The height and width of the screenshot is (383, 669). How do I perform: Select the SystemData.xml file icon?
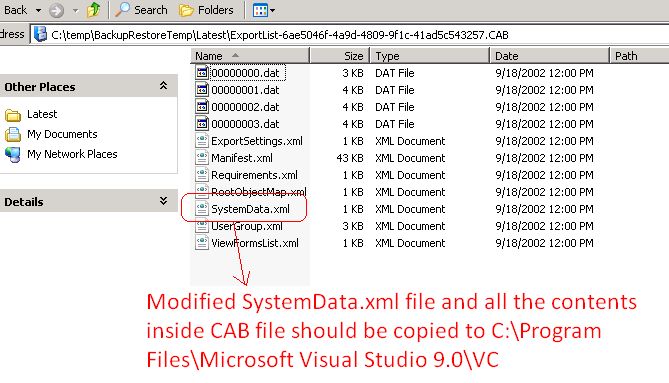coord(202,209)
